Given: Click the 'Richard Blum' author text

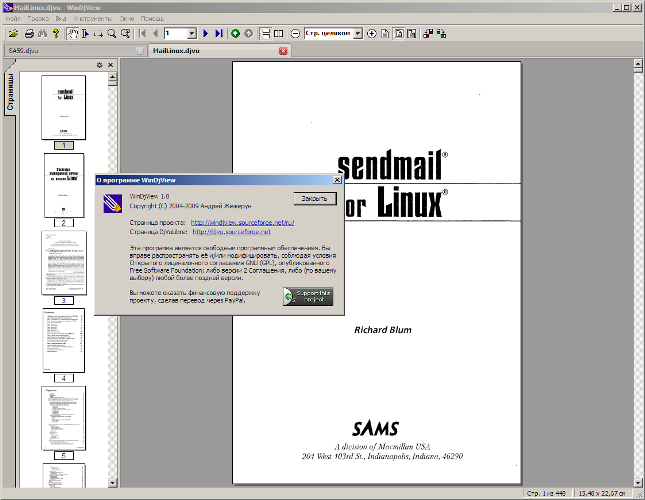Looking at the screenshot, I should (x=383, y=330).
